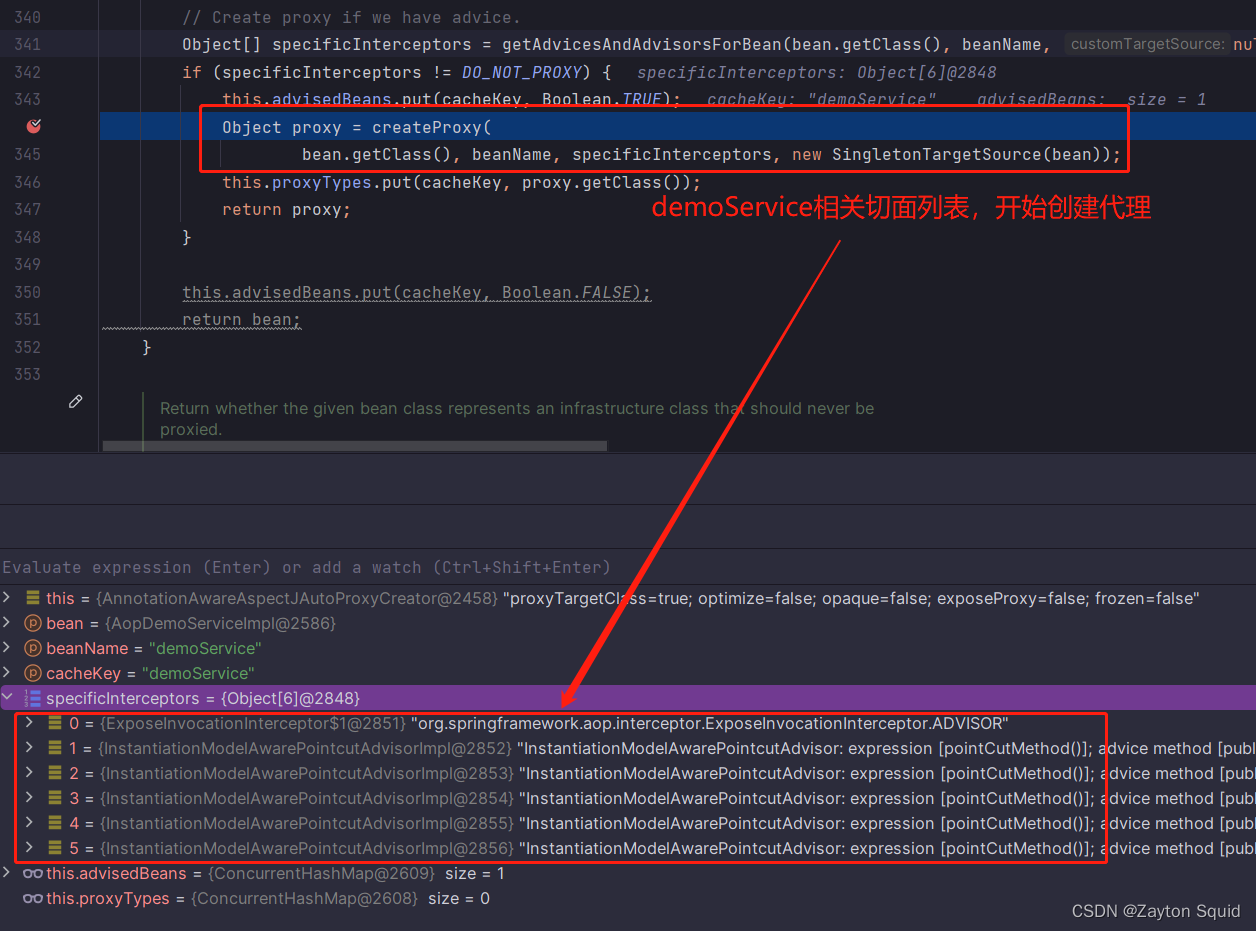Click the '// Create proxy if we have advice.' comment
The width and height of the screenshot is (1256, 931).
point(351,17)
